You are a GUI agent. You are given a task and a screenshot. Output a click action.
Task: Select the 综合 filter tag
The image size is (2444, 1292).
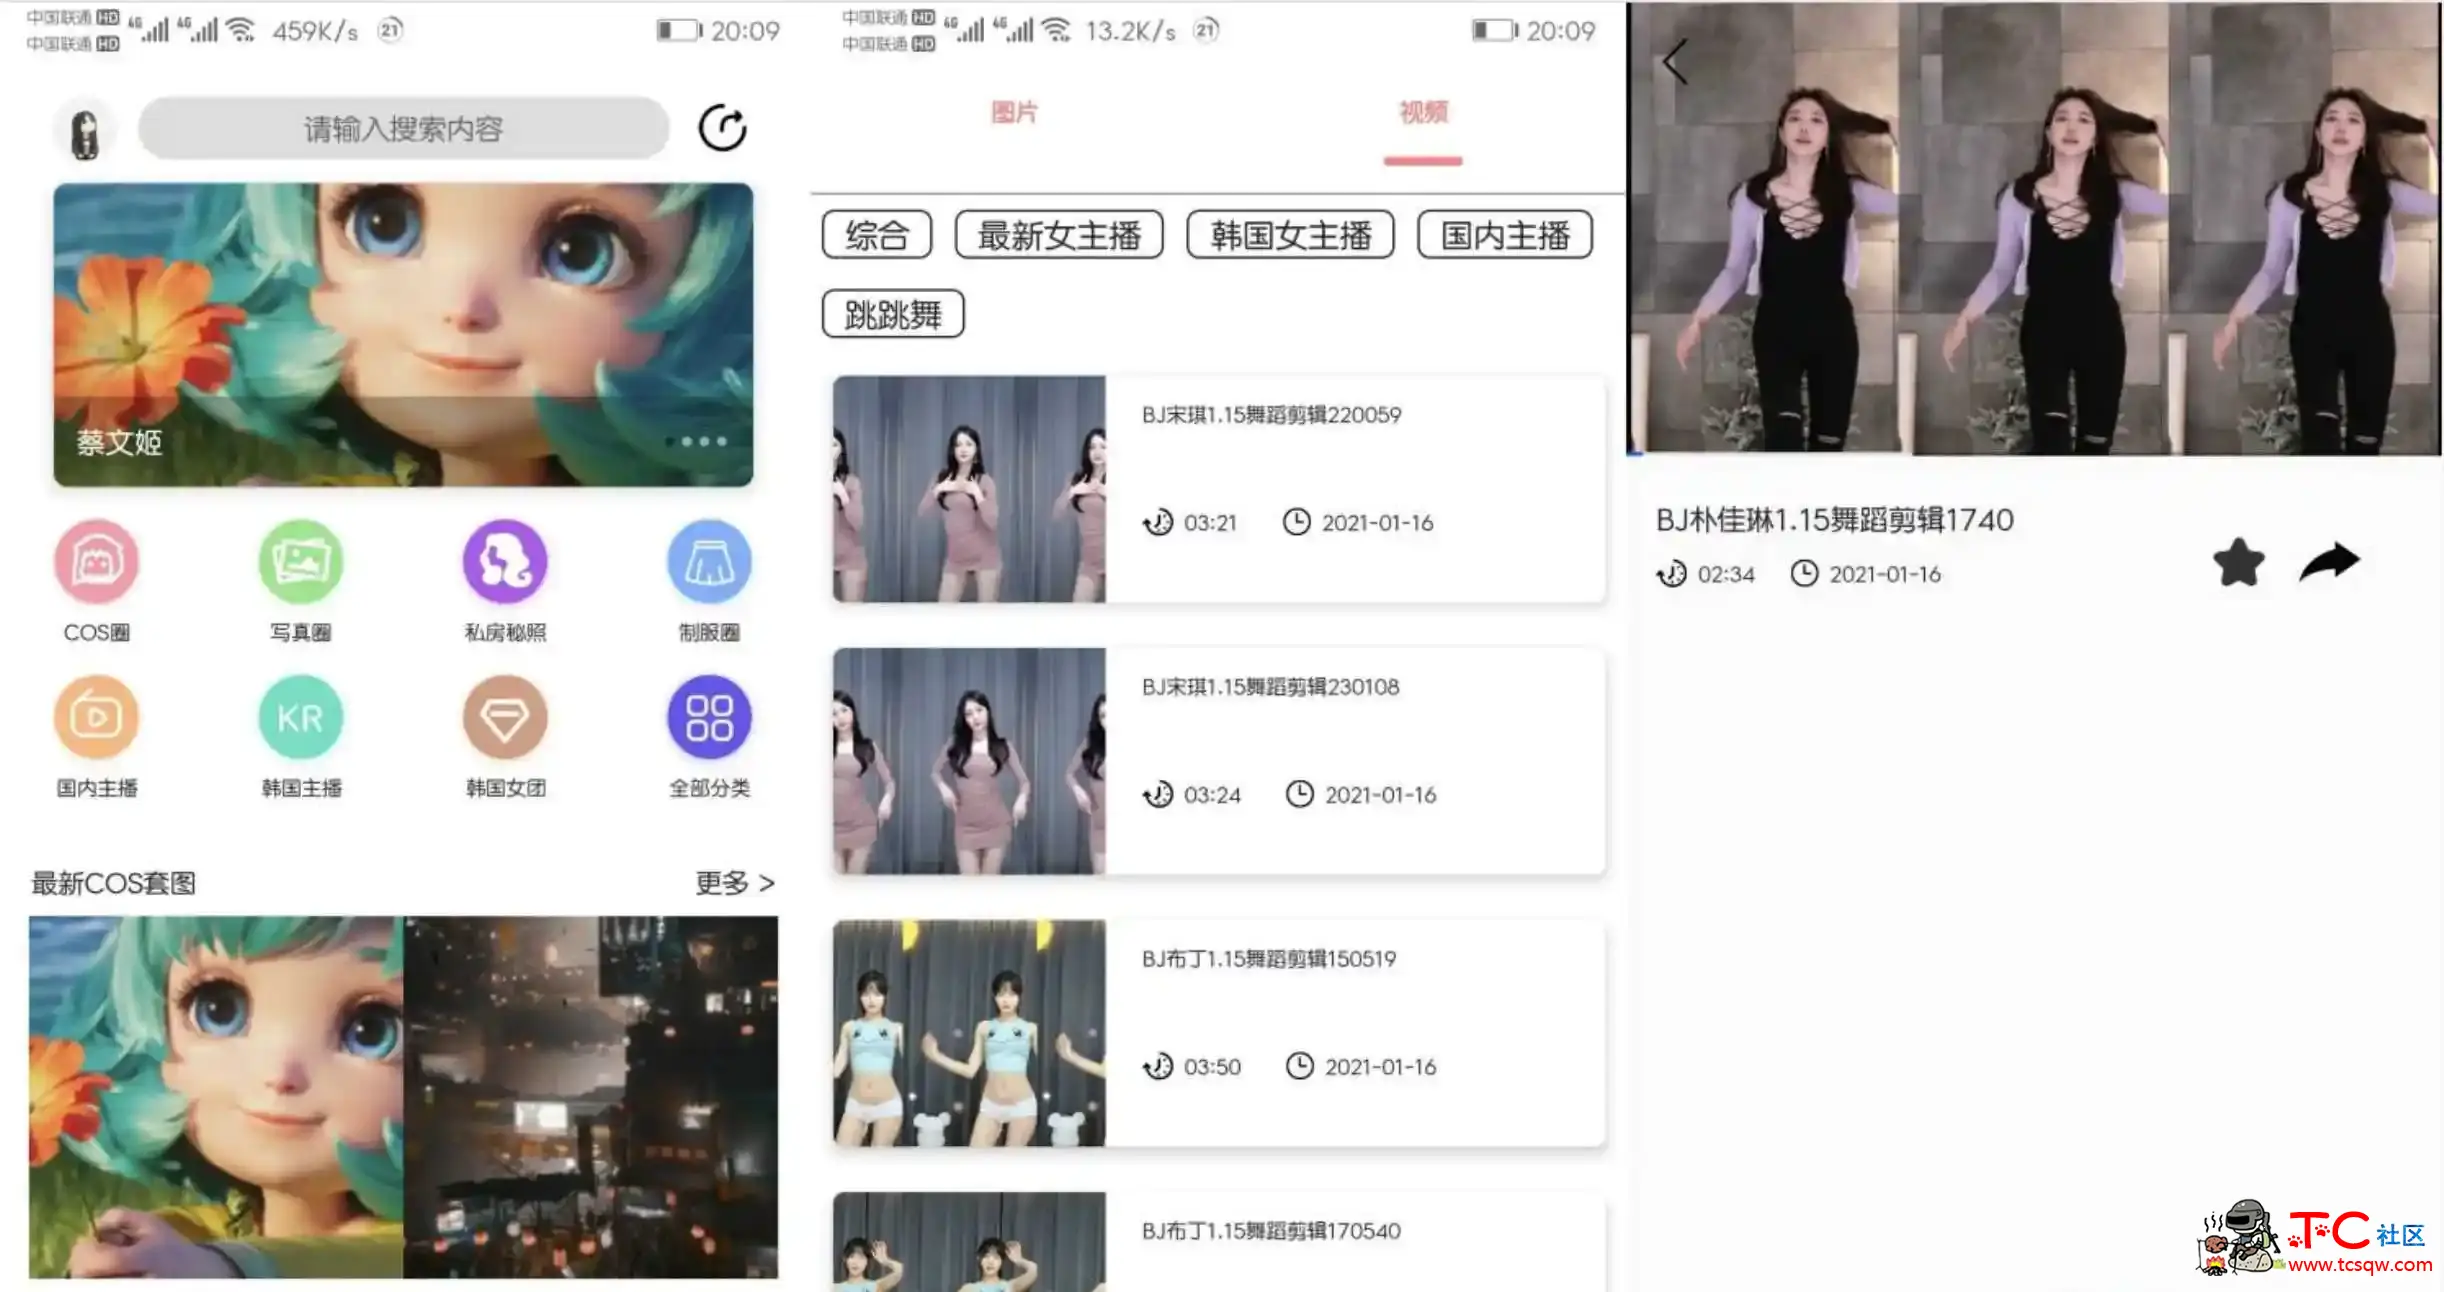pyautogui.click(x=877, y=235)
